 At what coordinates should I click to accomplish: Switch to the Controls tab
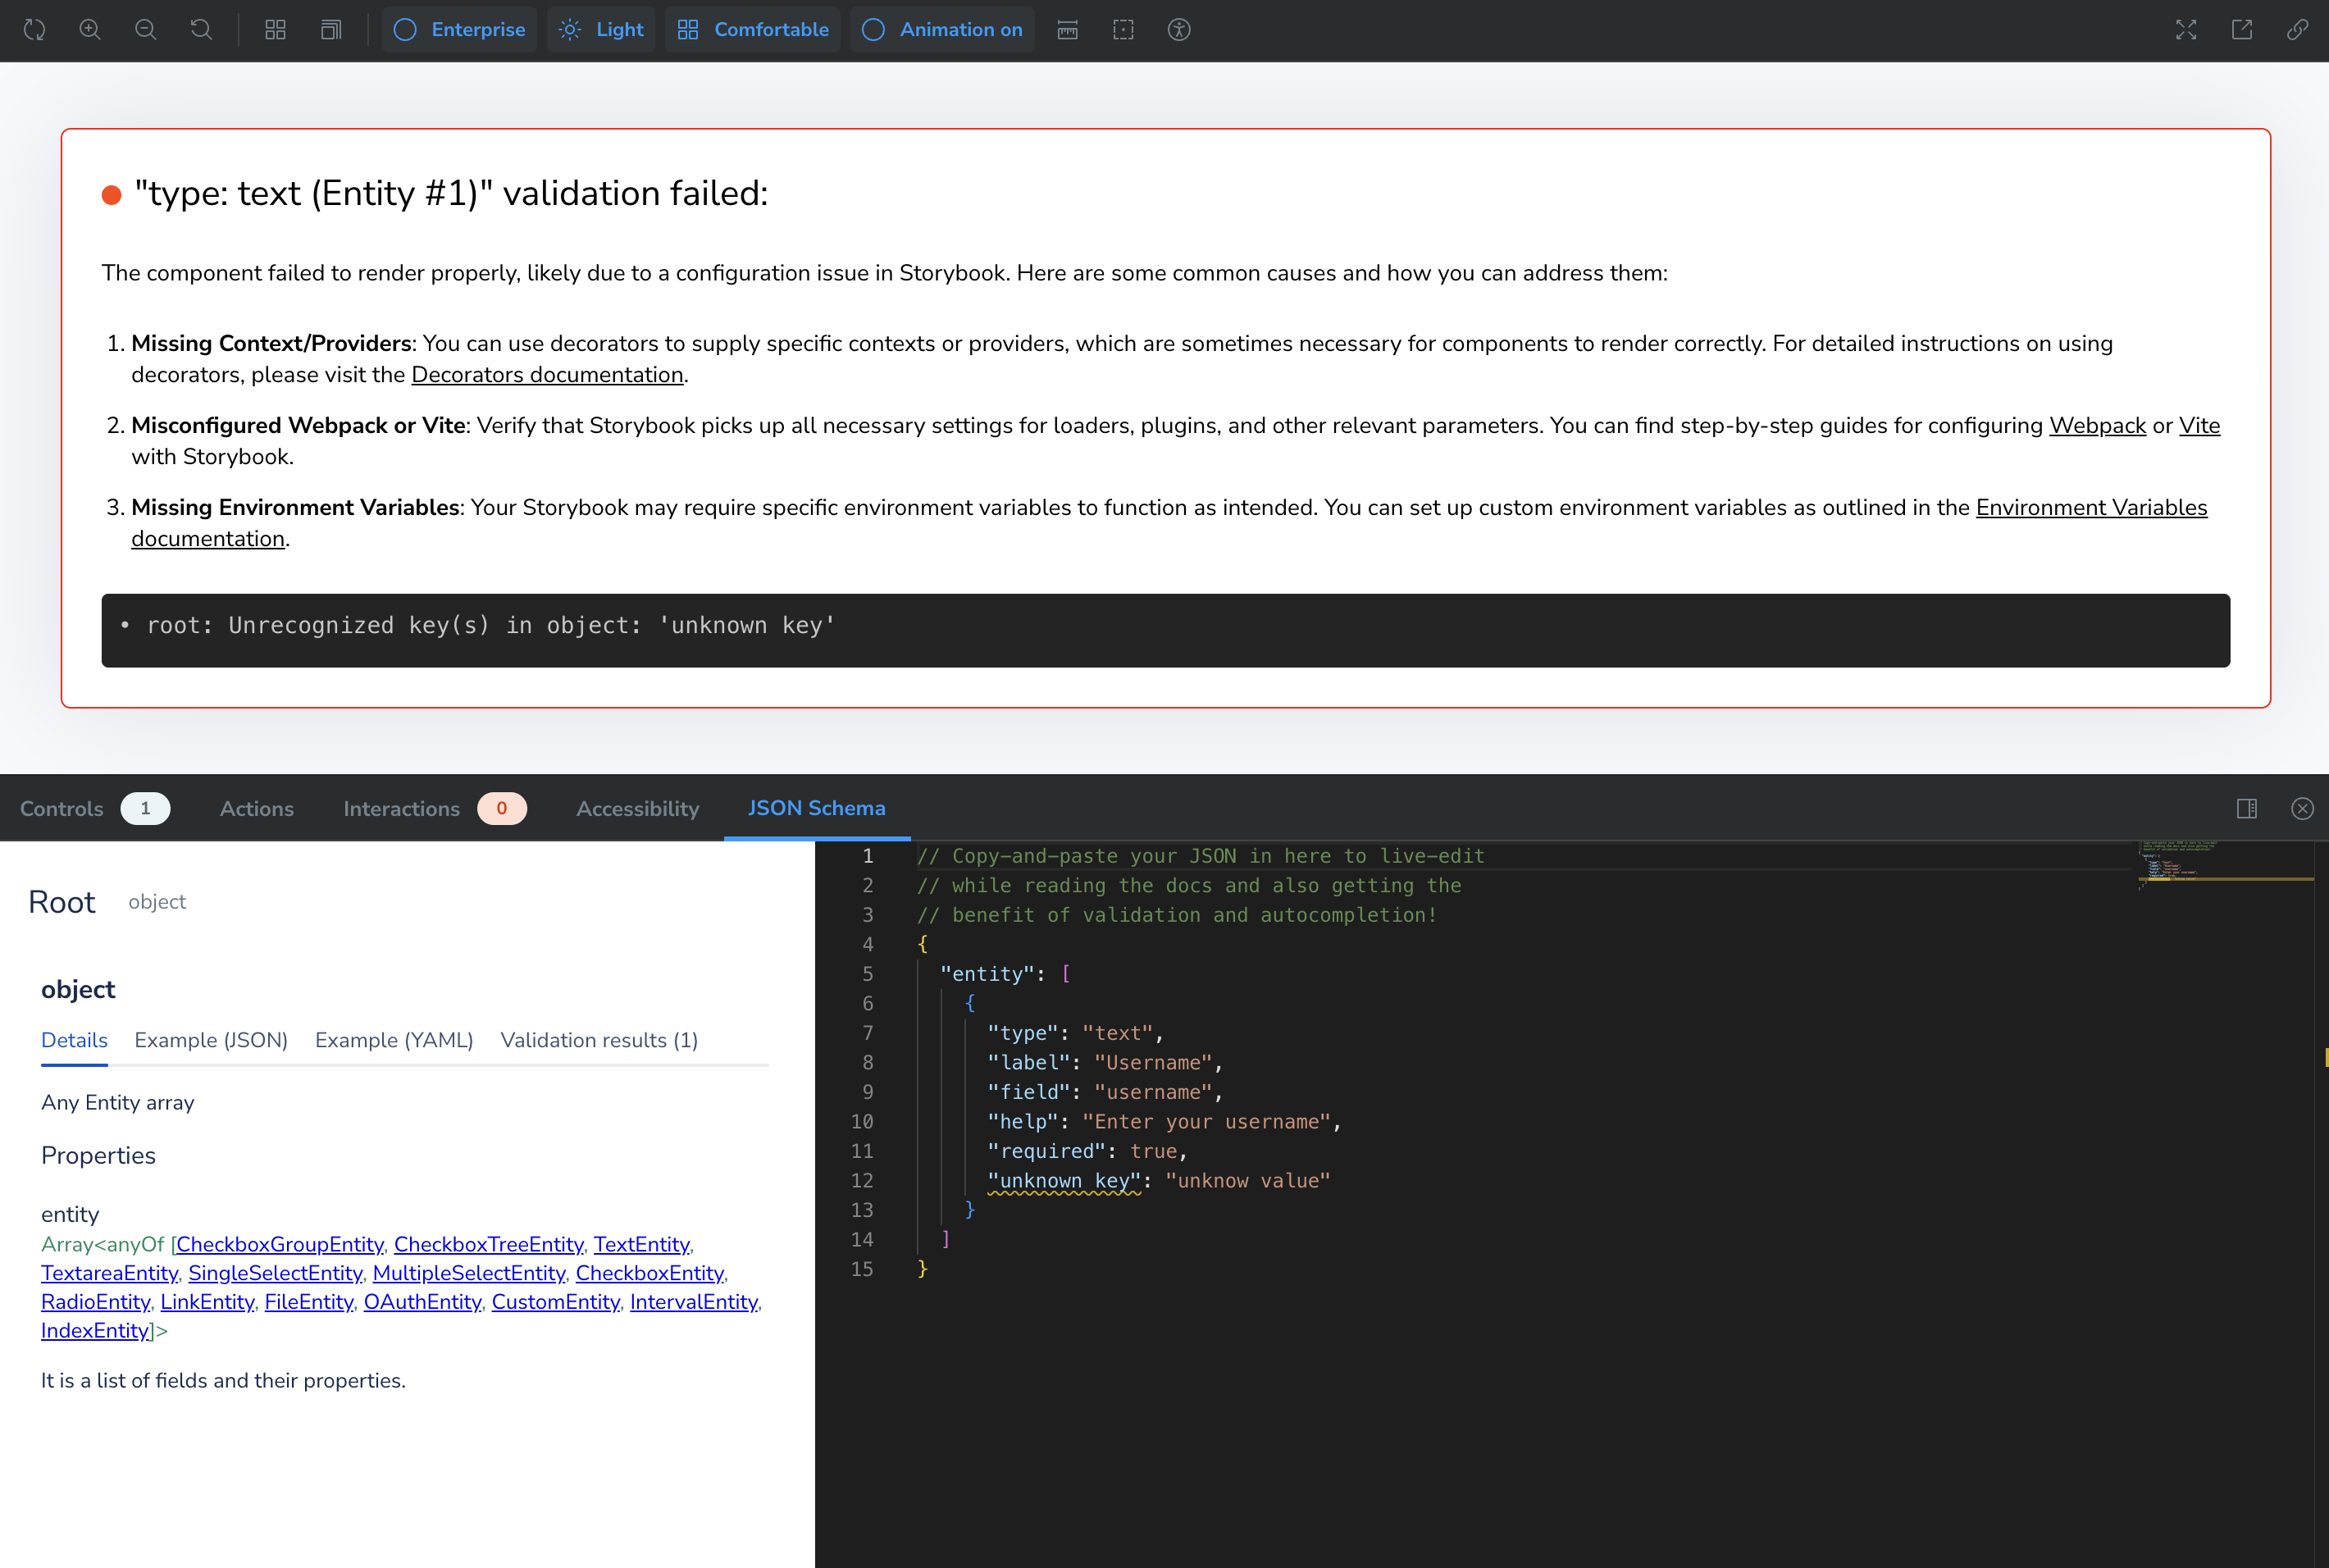(x=95, y=808)
